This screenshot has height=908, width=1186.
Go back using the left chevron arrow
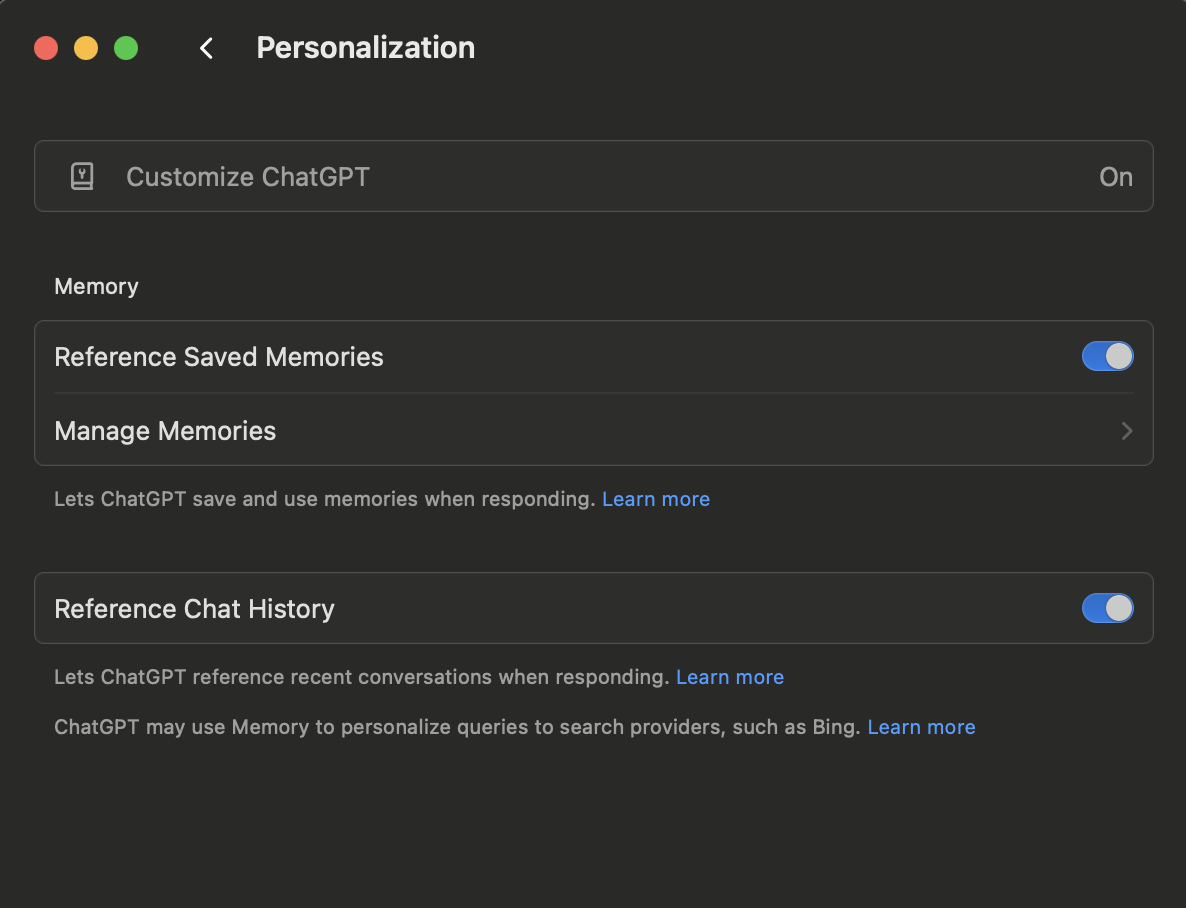[206, 48]
